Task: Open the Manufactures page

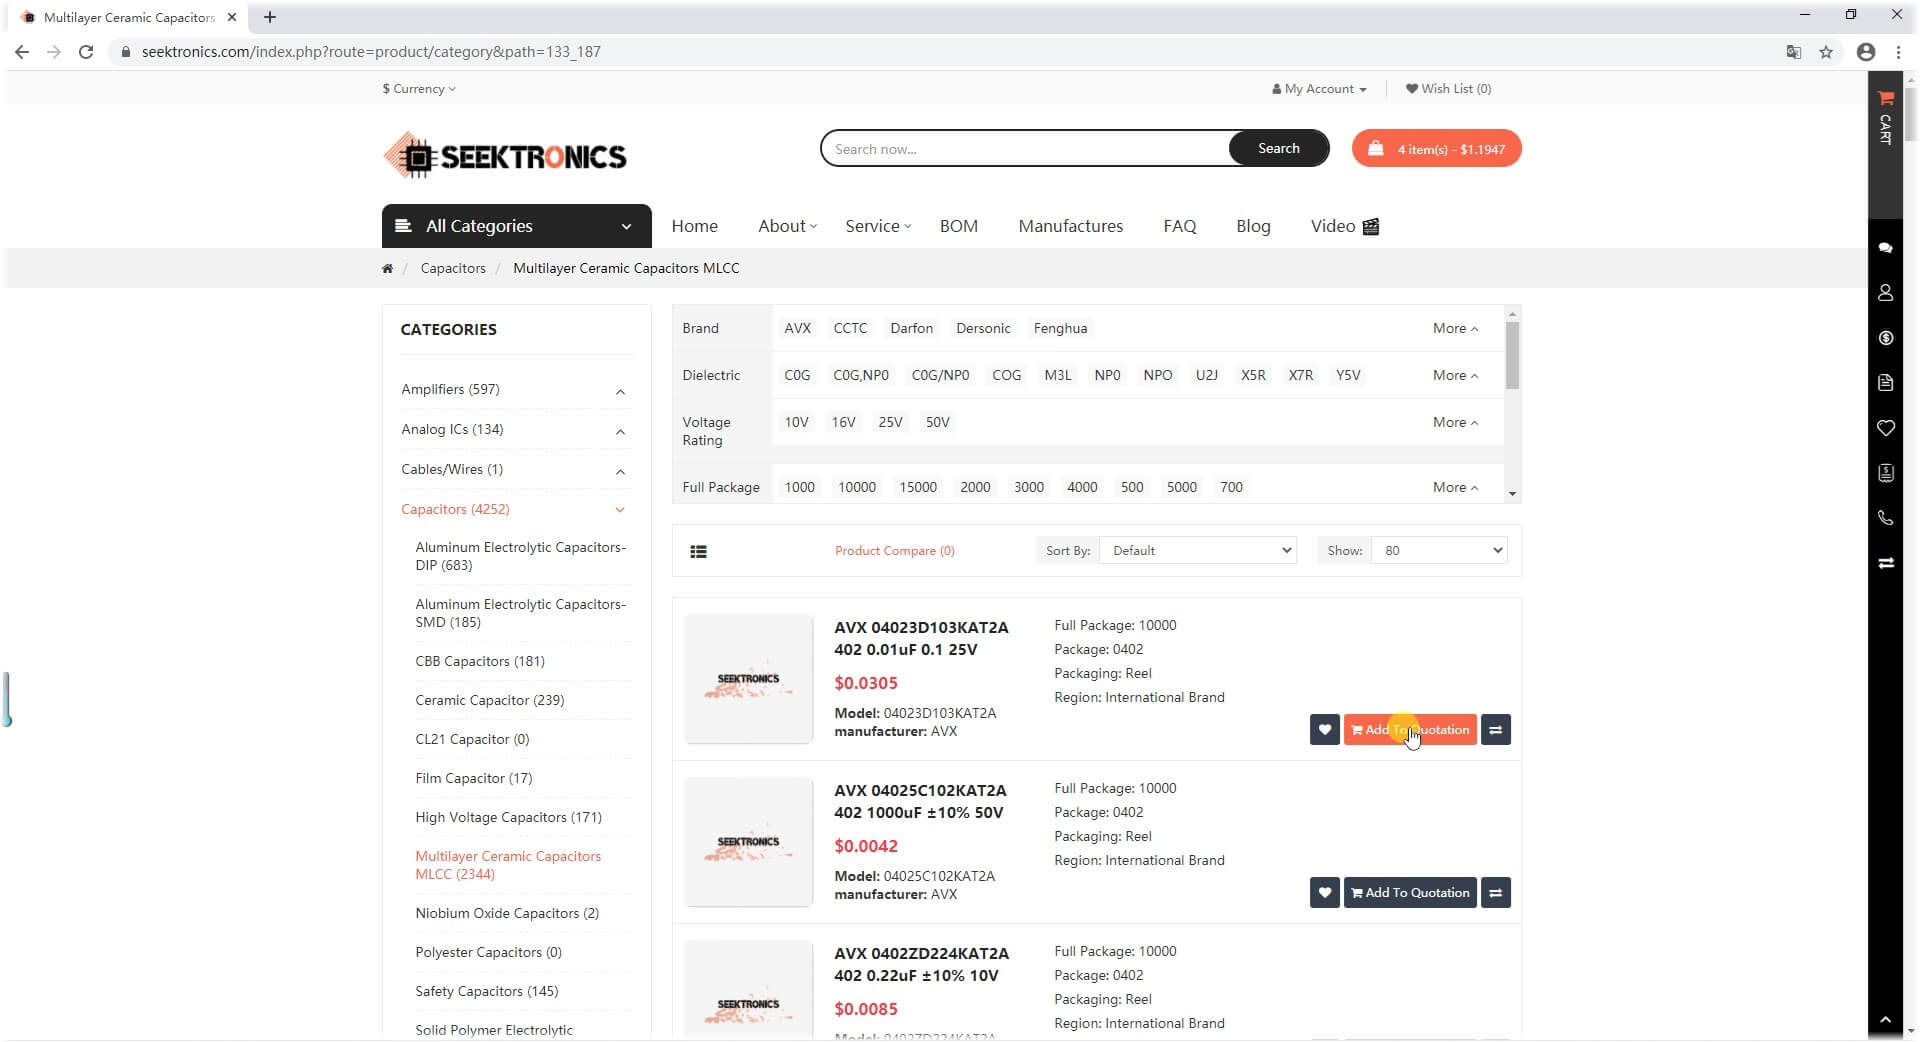Action: point(1070,226)
